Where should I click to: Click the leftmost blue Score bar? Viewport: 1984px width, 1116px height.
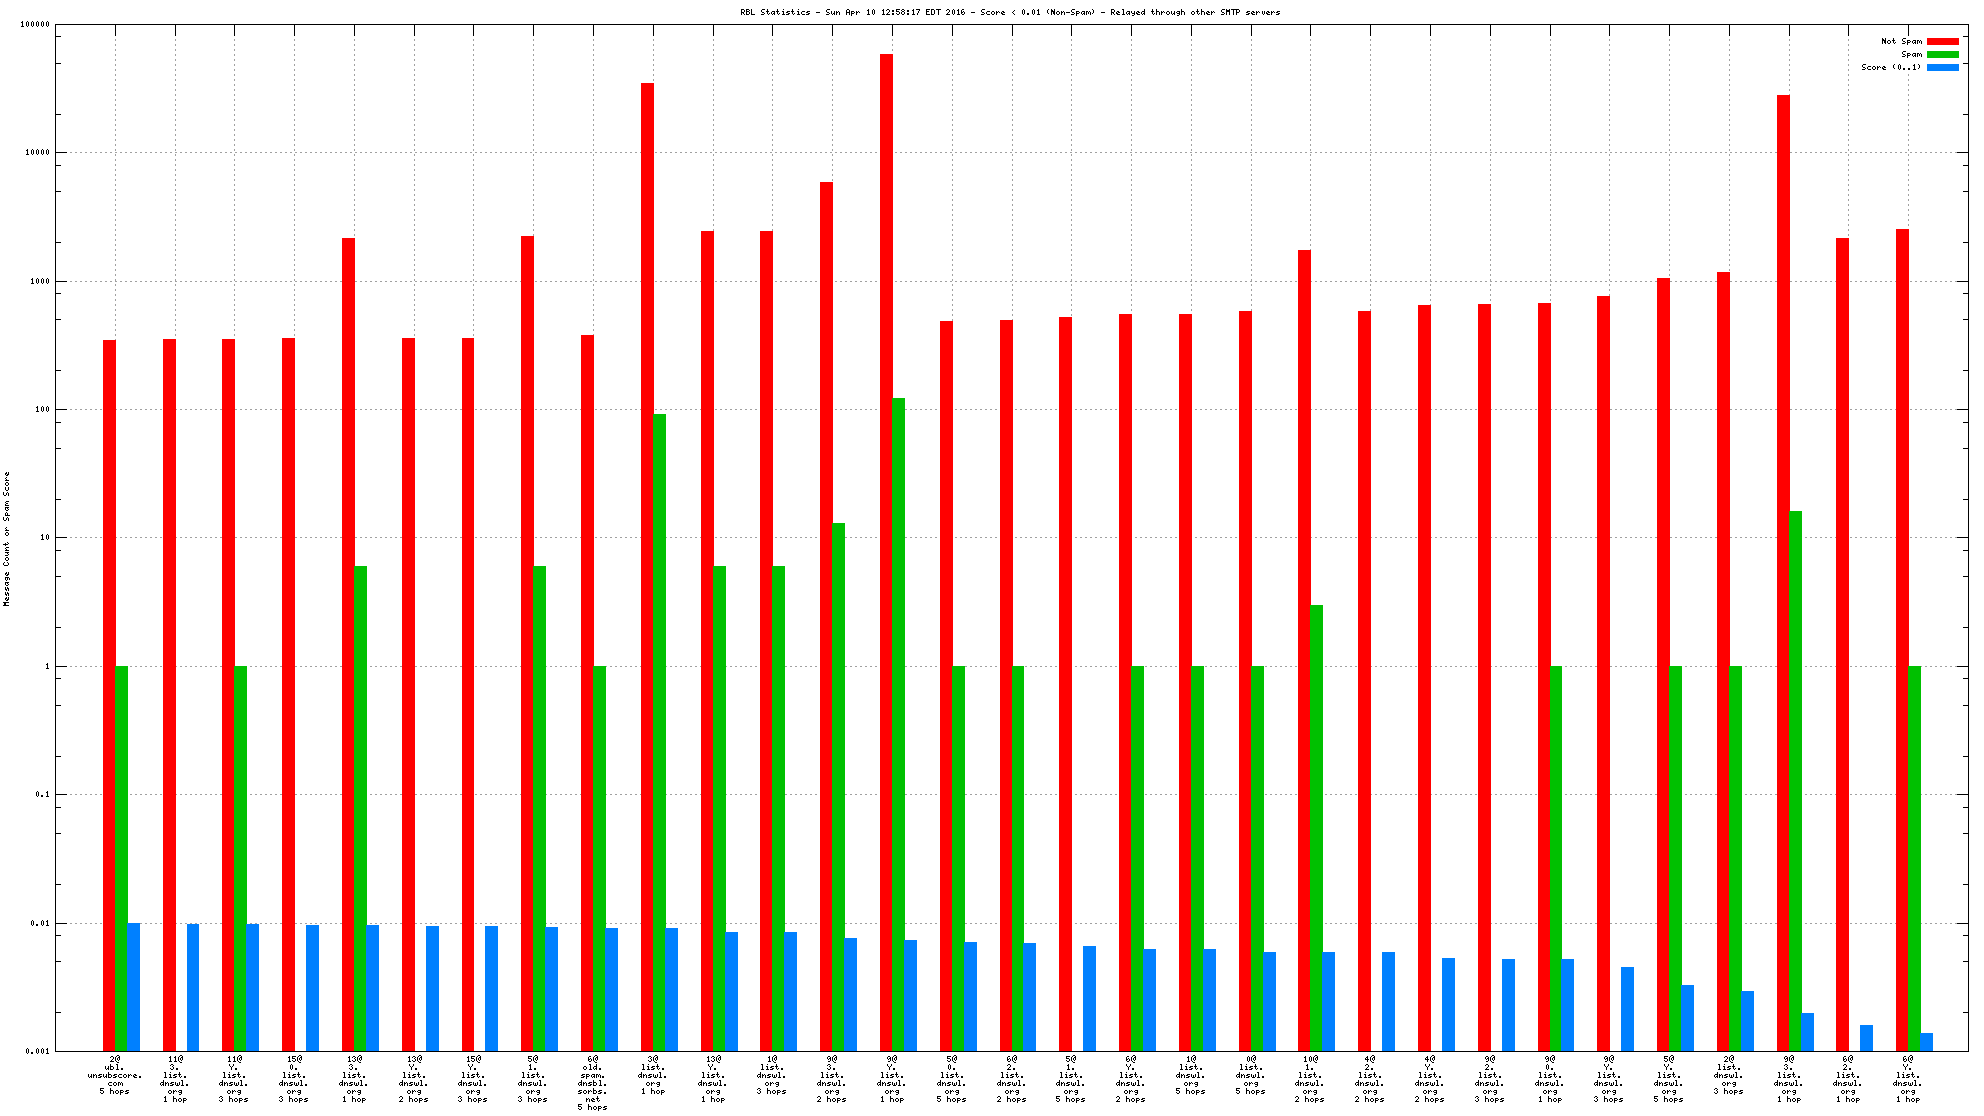134,987
